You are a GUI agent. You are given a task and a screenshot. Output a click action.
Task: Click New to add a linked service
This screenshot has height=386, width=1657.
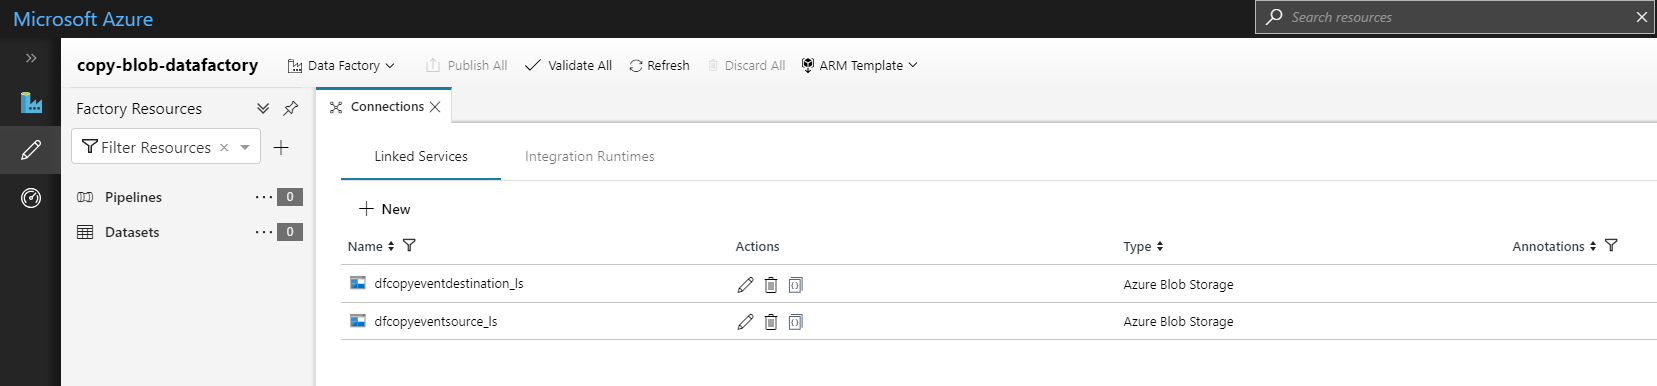point(385,209)
